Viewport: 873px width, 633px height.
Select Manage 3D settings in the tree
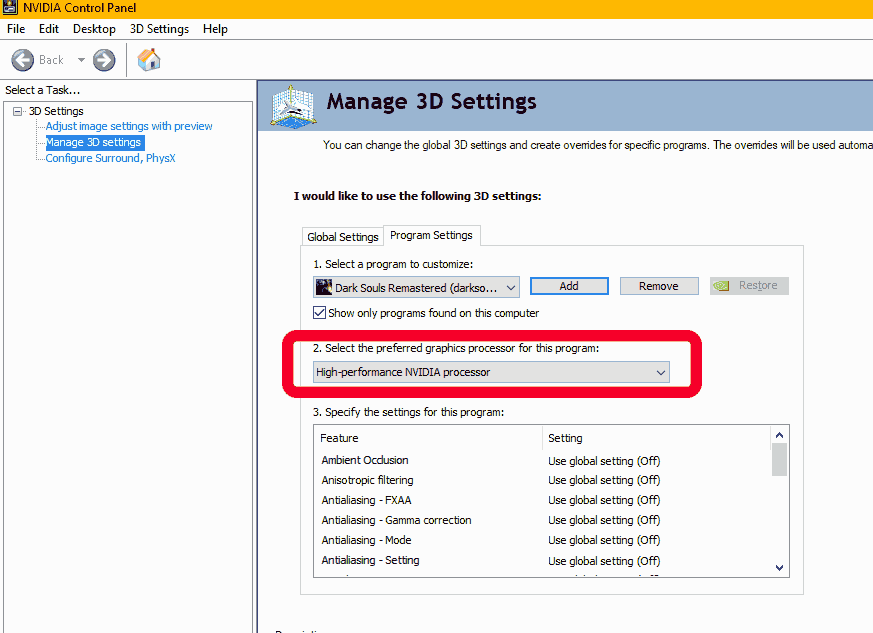(94, 143)
